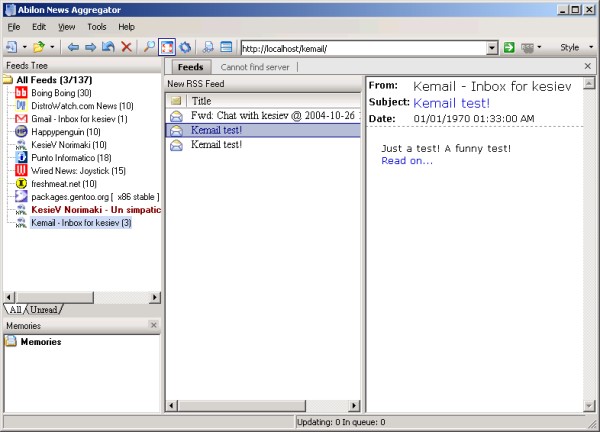The image size is (600, 432).
Task: Open the address bar dropdown arrow
Action: (492, 49)
